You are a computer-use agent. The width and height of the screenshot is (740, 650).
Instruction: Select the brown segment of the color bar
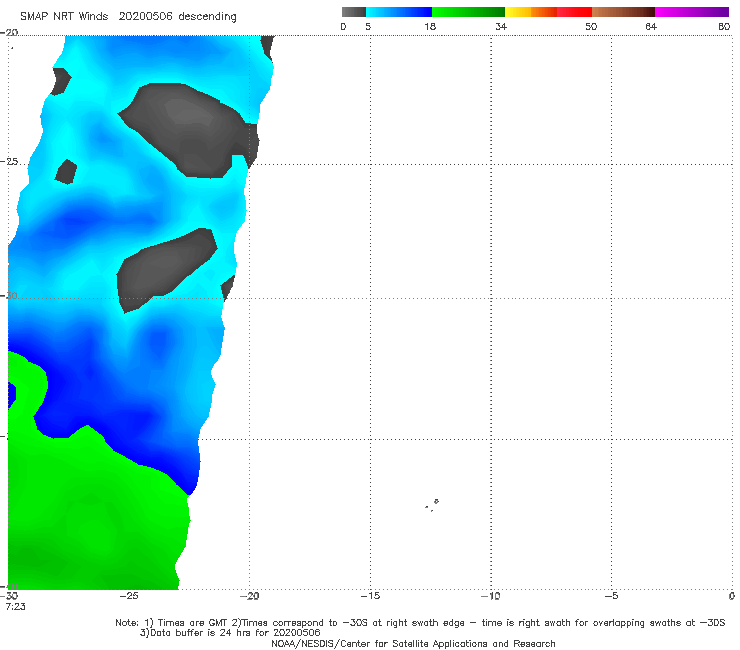tap(623, 12)
